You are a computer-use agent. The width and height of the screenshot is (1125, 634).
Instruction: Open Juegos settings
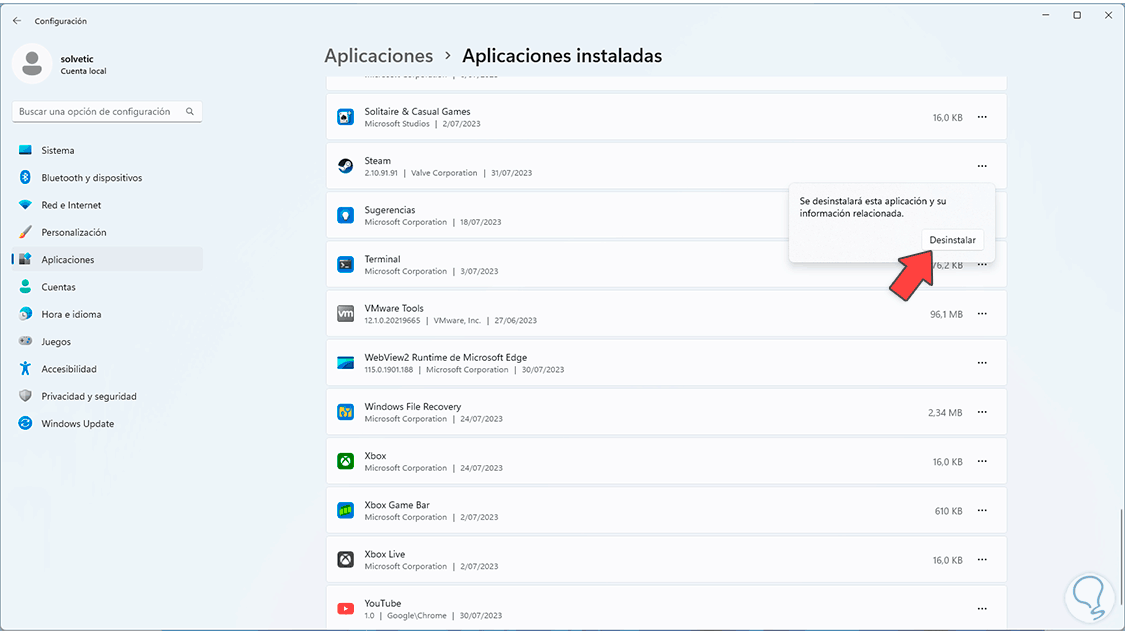107,341
